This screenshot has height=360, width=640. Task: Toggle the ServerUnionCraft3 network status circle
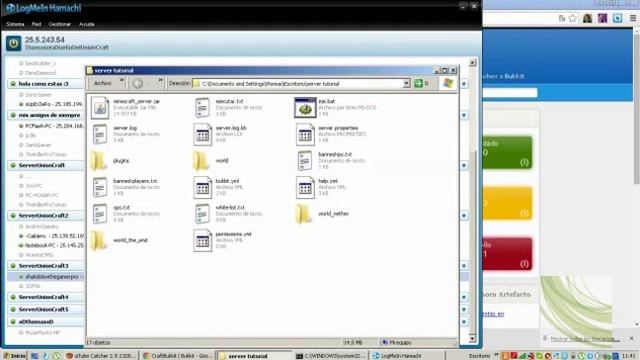coord(13,266)
